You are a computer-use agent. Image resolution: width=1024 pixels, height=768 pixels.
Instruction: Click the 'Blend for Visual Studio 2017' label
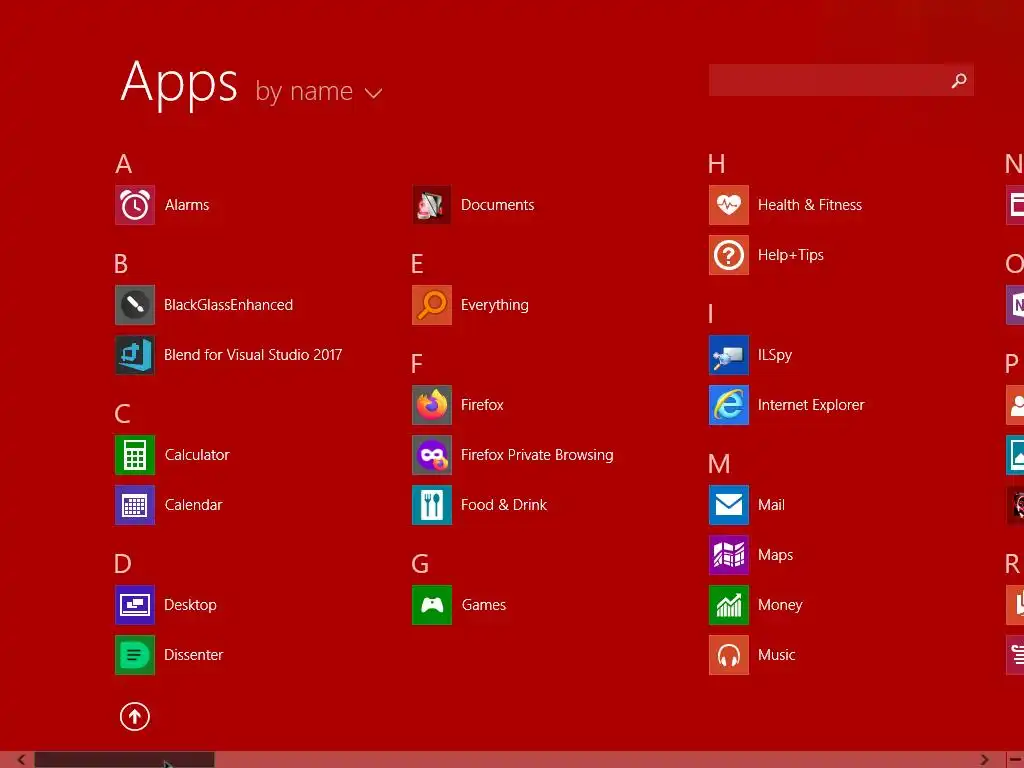point(253,355)
